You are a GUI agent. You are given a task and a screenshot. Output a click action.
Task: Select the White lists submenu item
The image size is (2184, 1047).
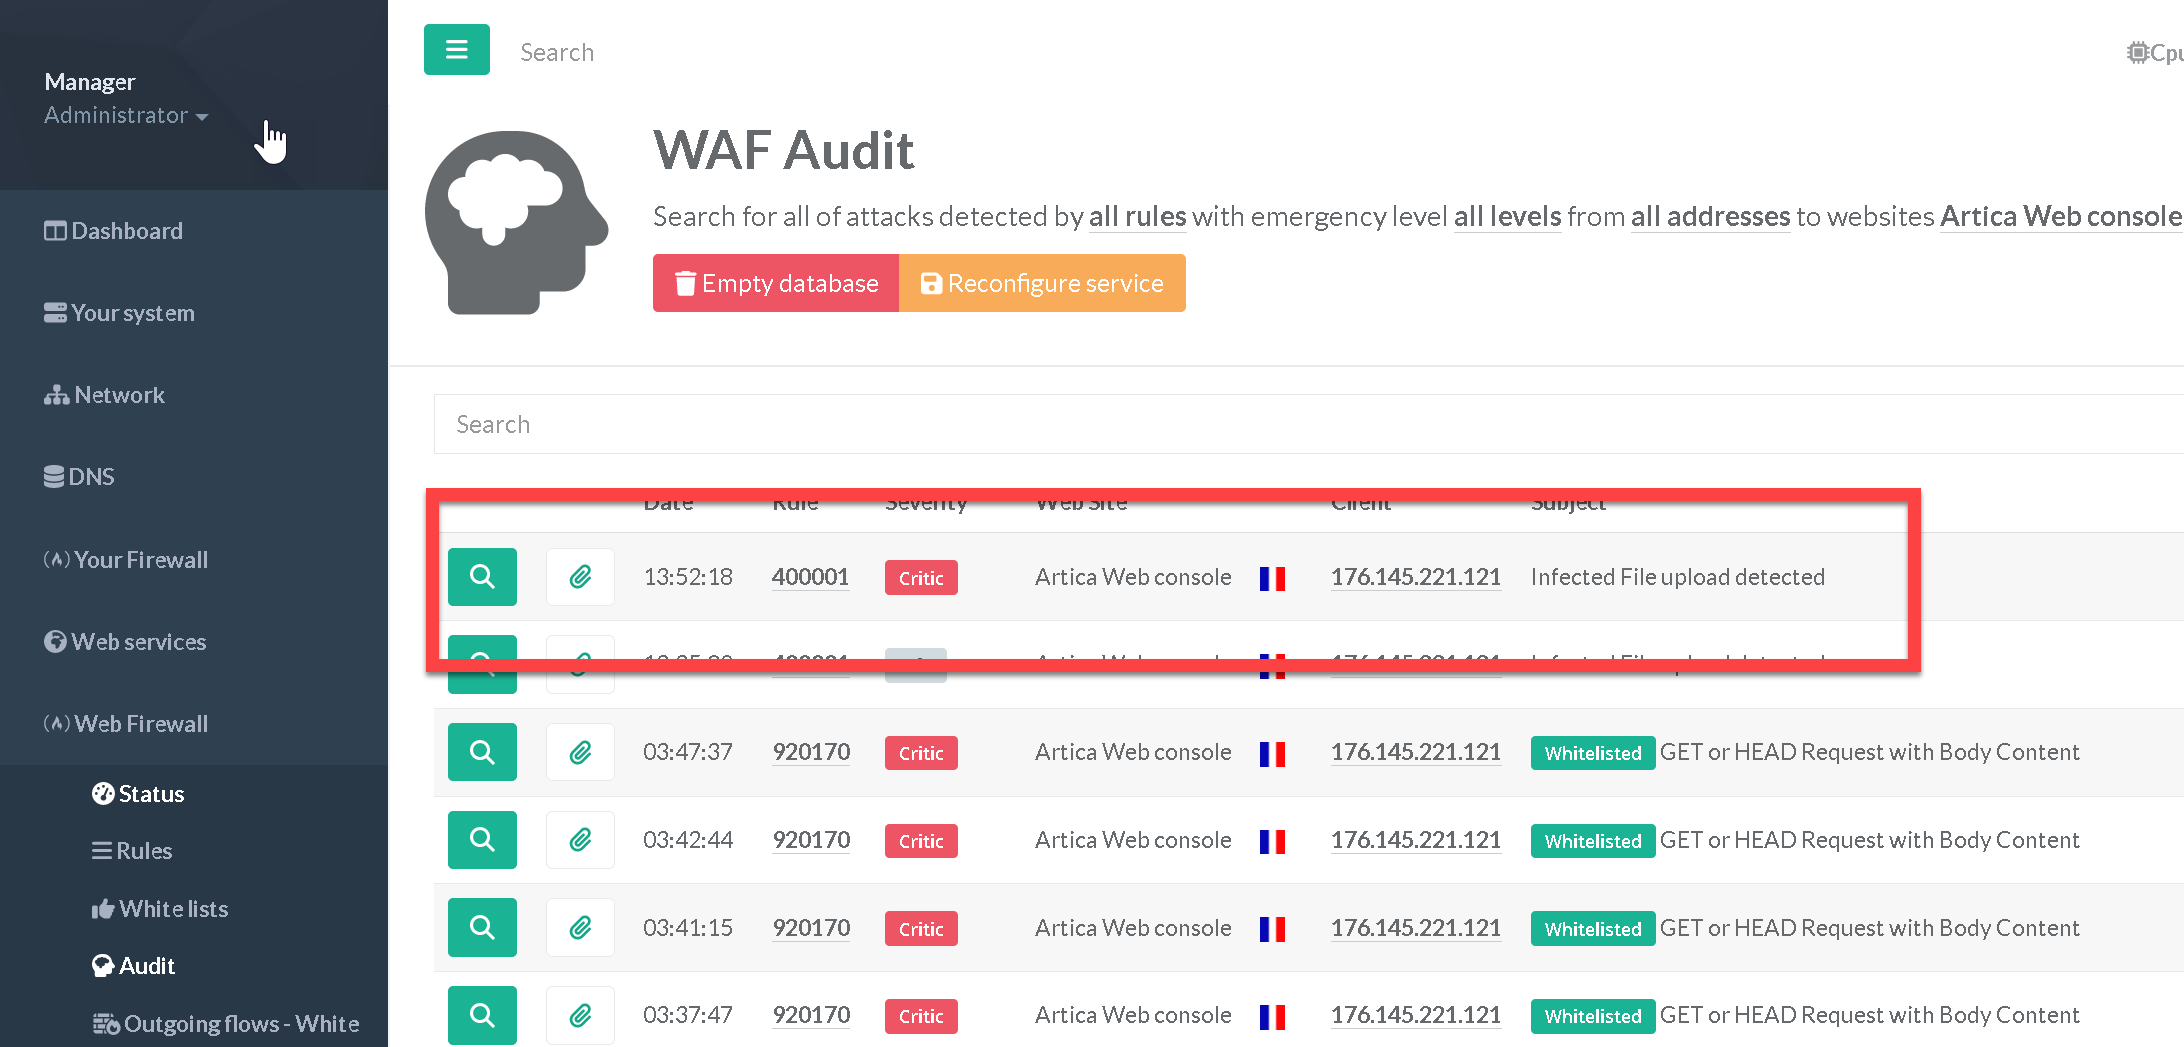click(x=173, y=909)
